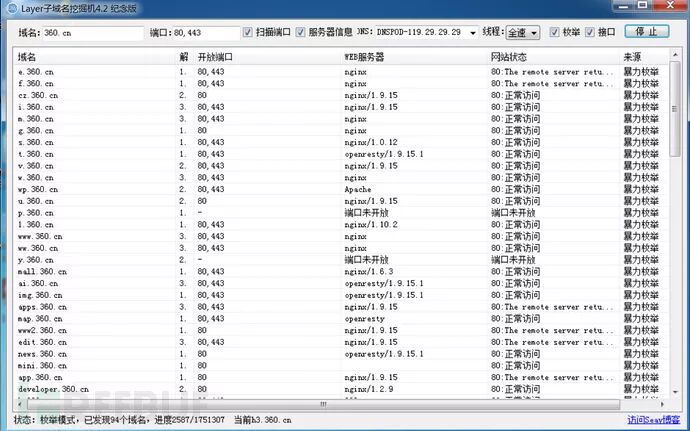Click the 端口 input field with 80,443
Image resolution: width=690 pixels, height=431 pixels.
click(206, 33)
